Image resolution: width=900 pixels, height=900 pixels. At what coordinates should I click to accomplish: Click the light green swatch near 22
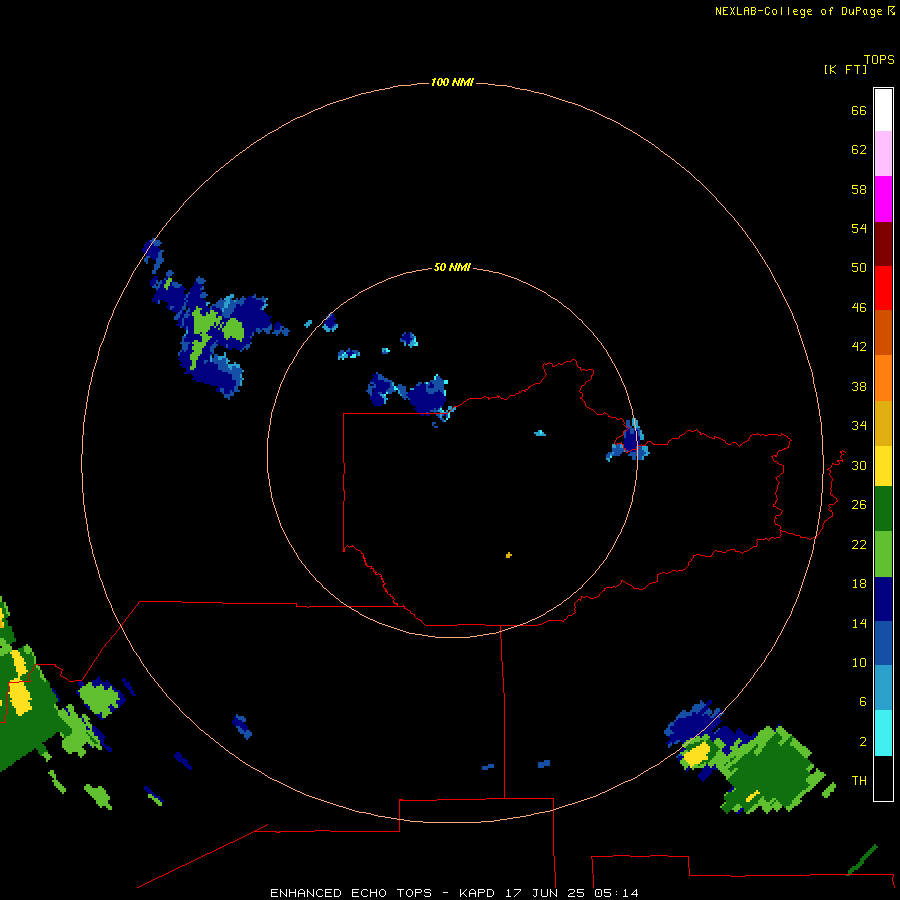click(883, 554)
